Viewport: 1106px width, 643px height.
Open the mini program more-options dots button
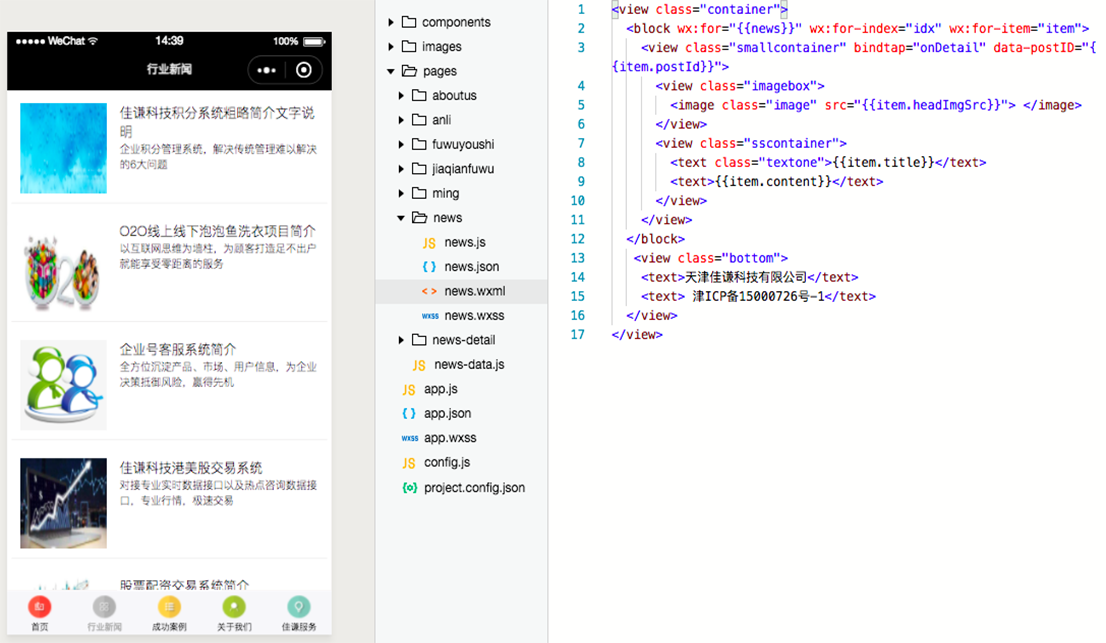[x=266, y=70]
